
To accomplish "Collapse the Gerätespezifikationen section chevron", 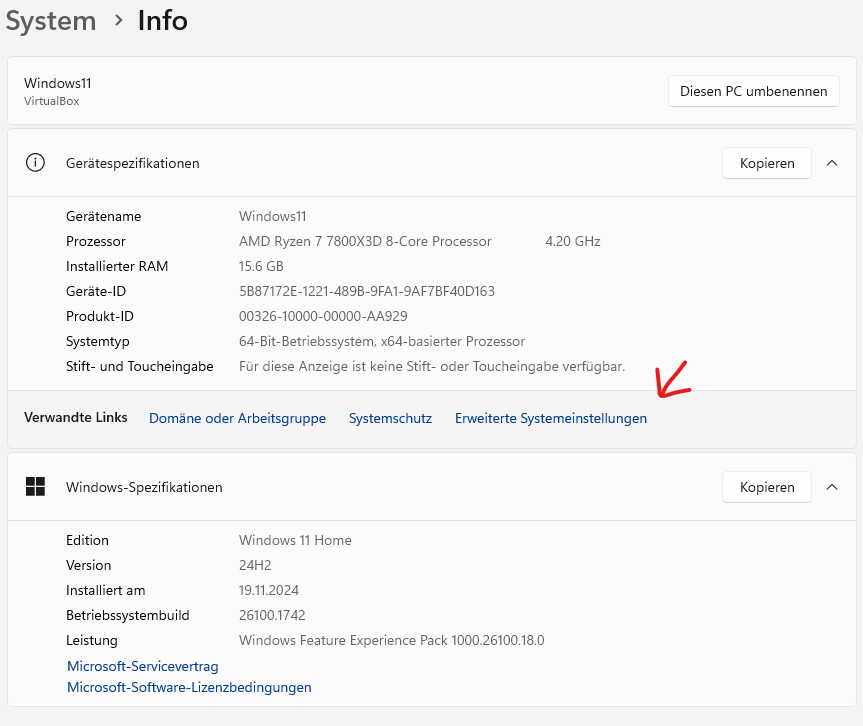I will pyautogui.click(x=832, y=163).
